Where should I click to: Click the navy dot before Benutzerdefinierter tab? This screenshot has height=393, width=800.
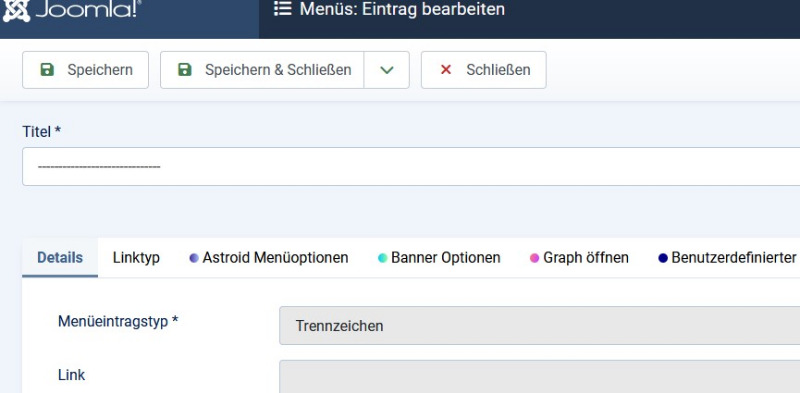(663, 258)
